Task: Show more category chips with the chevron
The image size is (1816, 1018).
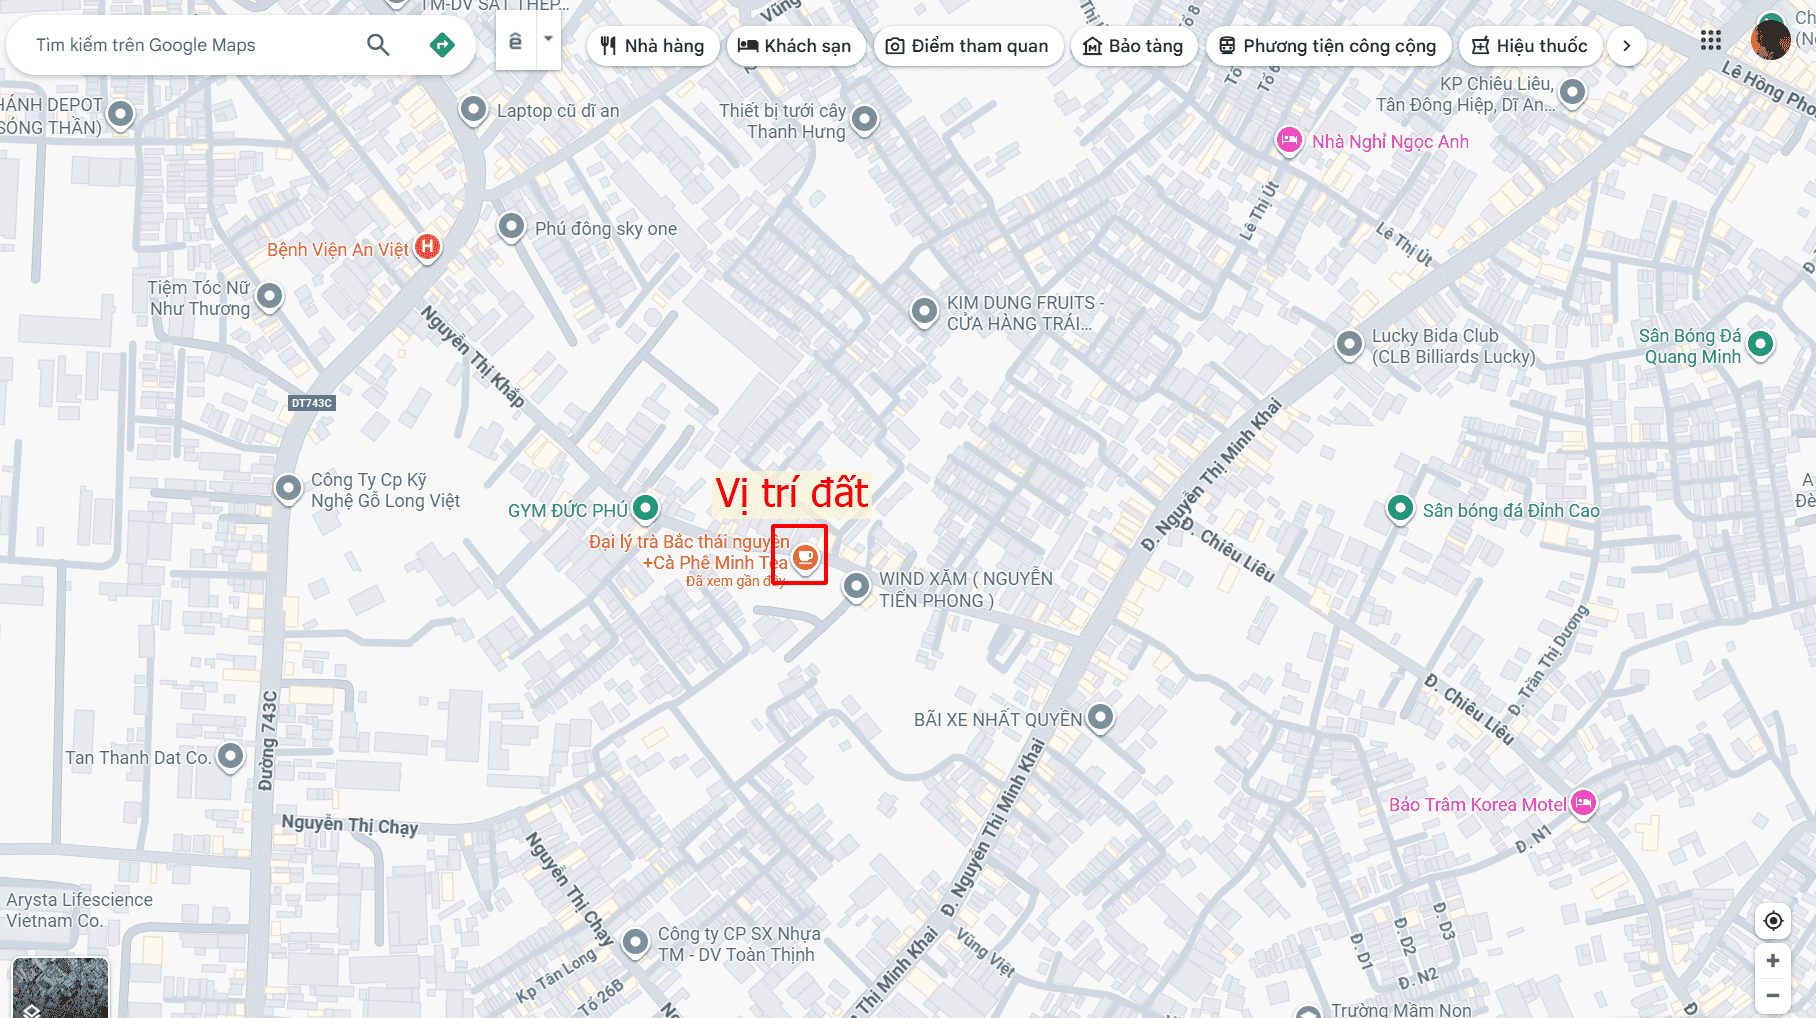Action: coord(1627,46)
